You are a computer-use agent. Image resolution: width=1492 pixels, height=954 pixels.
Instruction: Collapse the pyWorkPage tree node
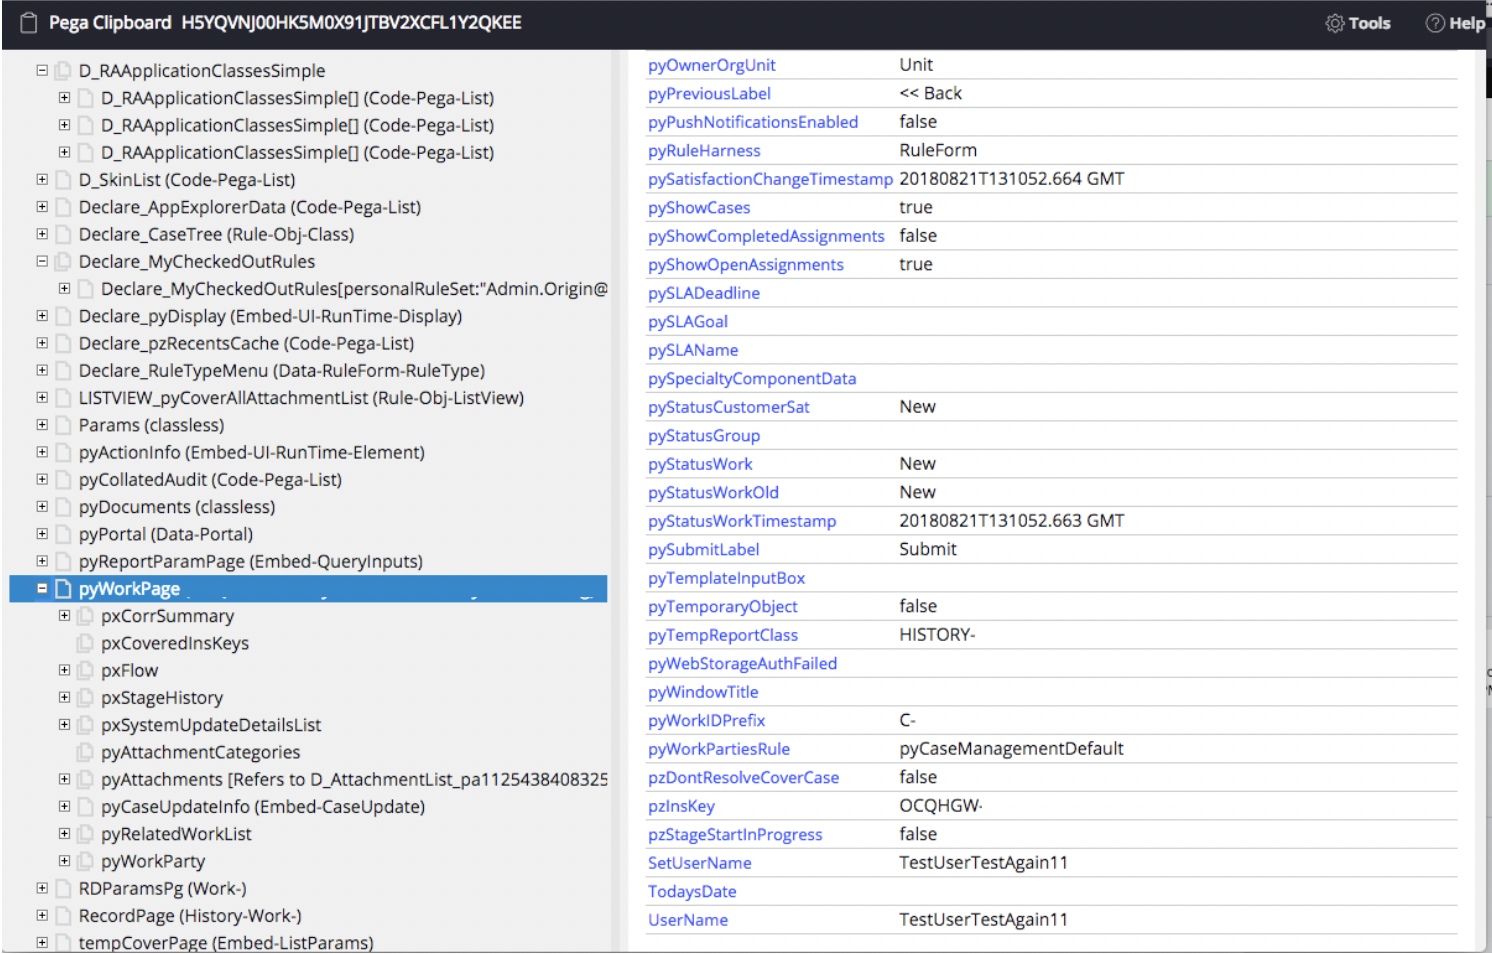(x=42, y=588)
